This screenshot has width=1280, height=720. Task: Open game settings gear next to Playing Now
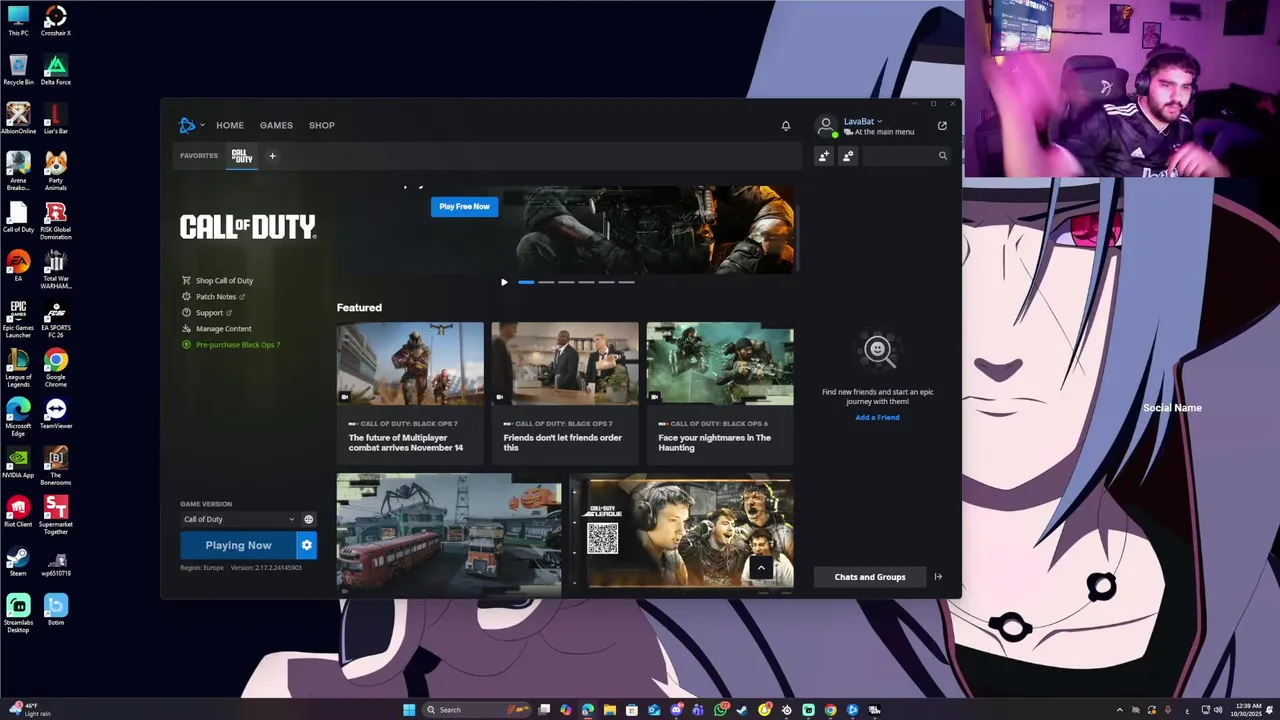point(307,545)
